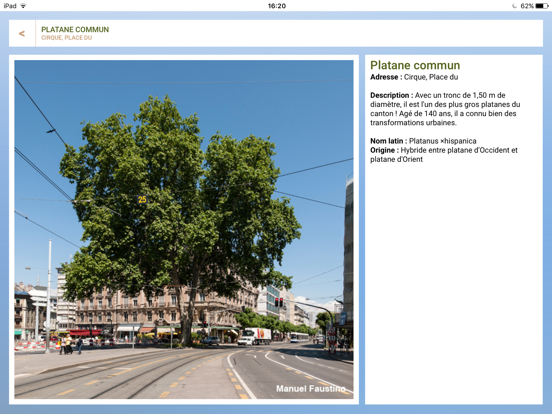Tap the "iPad" label in status bar

pos(10,6)
